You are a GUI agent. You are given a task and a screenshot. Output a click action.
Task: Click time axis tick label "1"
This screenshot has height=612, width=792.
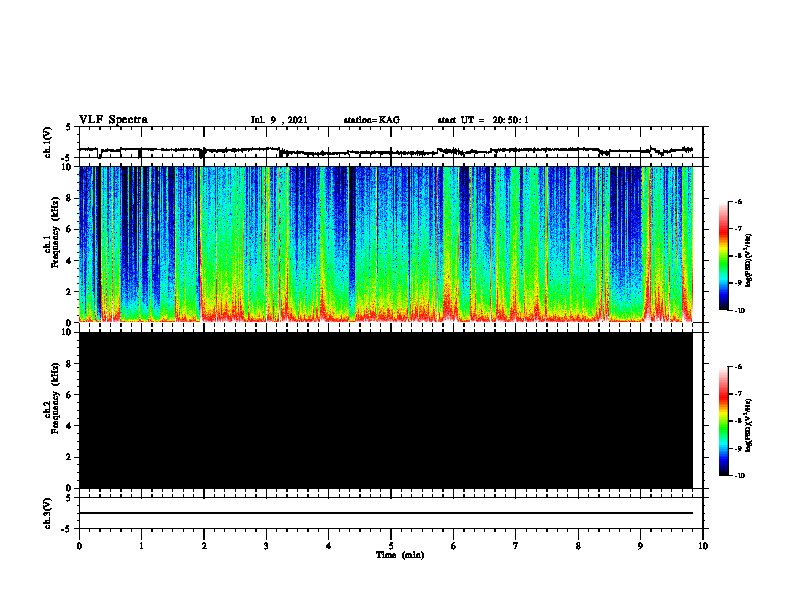coord(141,546)
